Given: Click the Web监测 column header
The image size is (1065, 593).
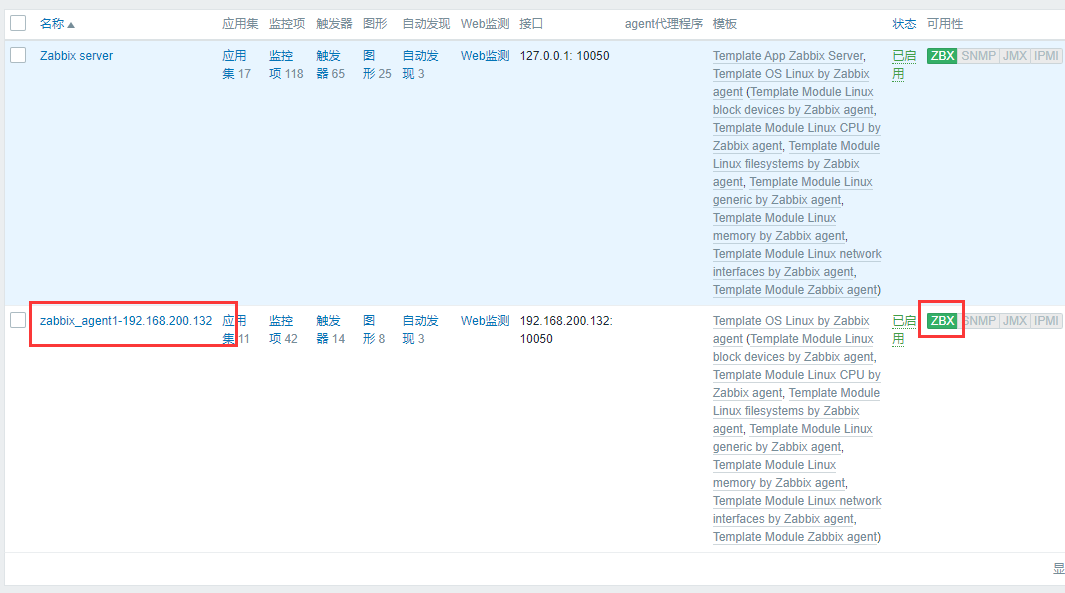Looking at the screenshot, I should 485,24.
